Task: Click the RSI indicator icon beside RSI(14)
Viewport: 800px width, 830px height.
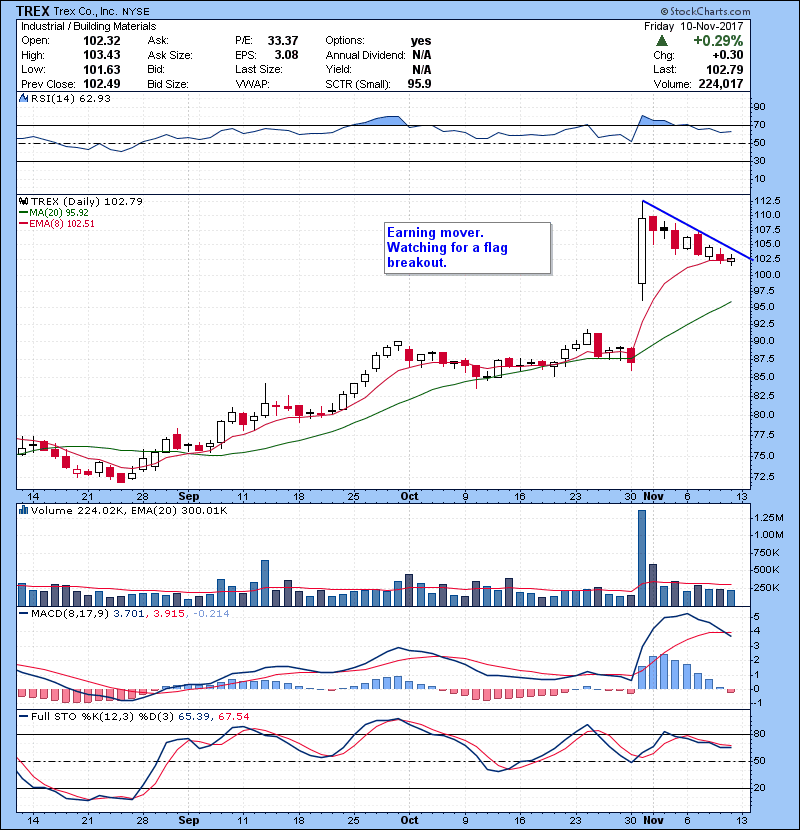Action: coord(23,98)
